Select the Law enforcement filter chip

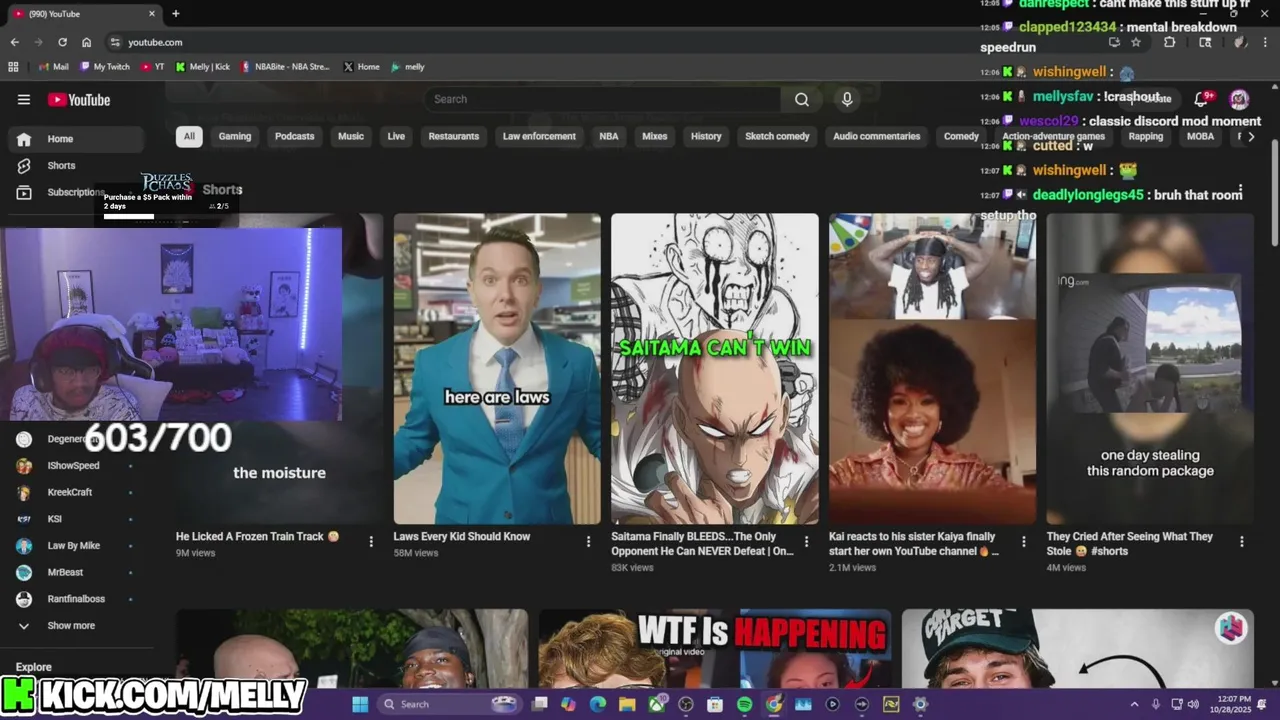pyautogui.click(x=539, y=136)
